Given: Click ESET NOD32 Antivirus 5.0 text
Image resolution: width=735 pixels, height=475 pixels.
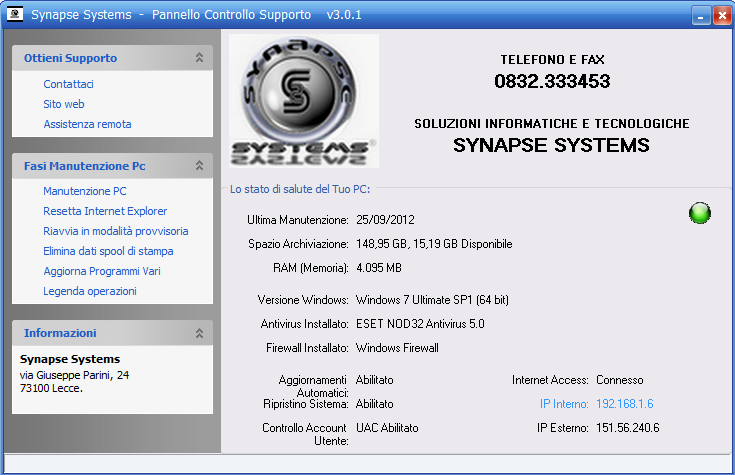Looking at the screenshot, I should (420, 324).
